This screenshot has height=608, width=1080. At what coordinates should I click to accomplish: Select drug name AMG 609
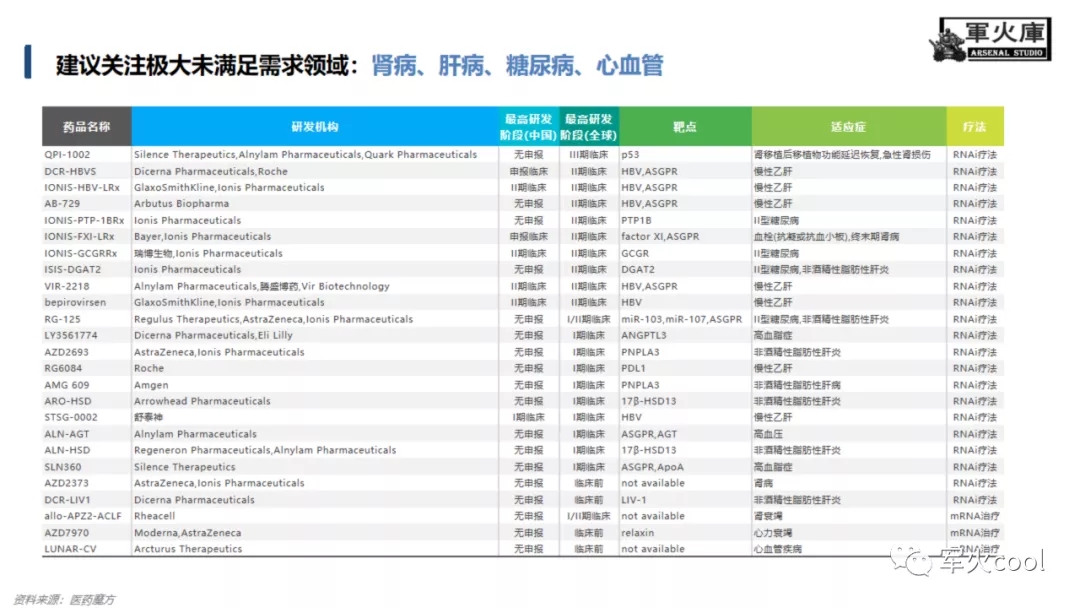click(x=67, y=385)
